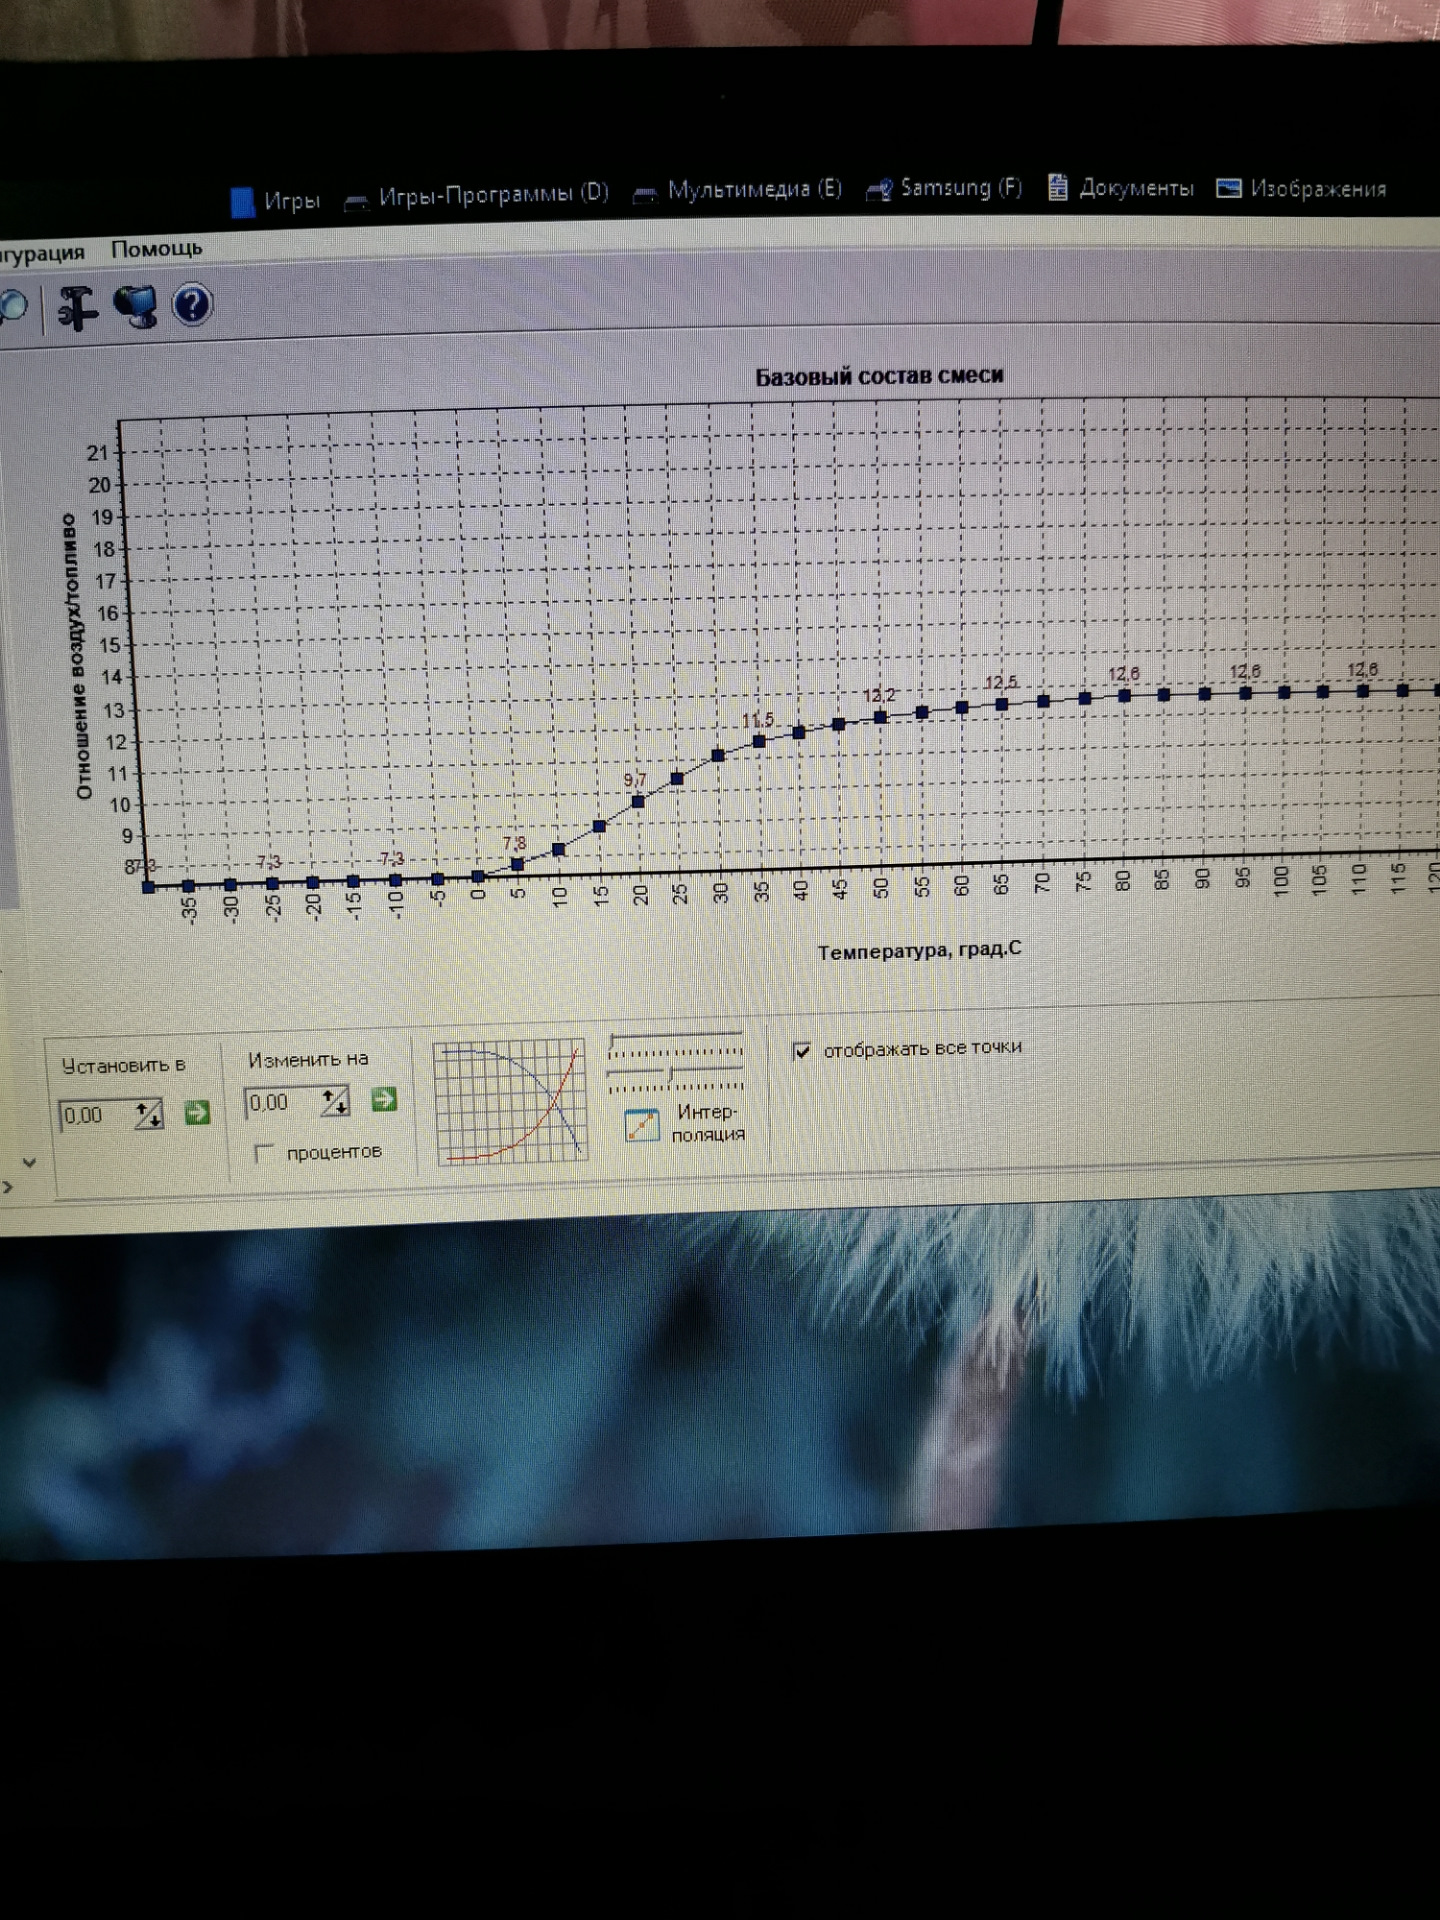Select the graph point at -10 degrees
Viewport: 1440px width, 1920px height.
click(395, 880)
